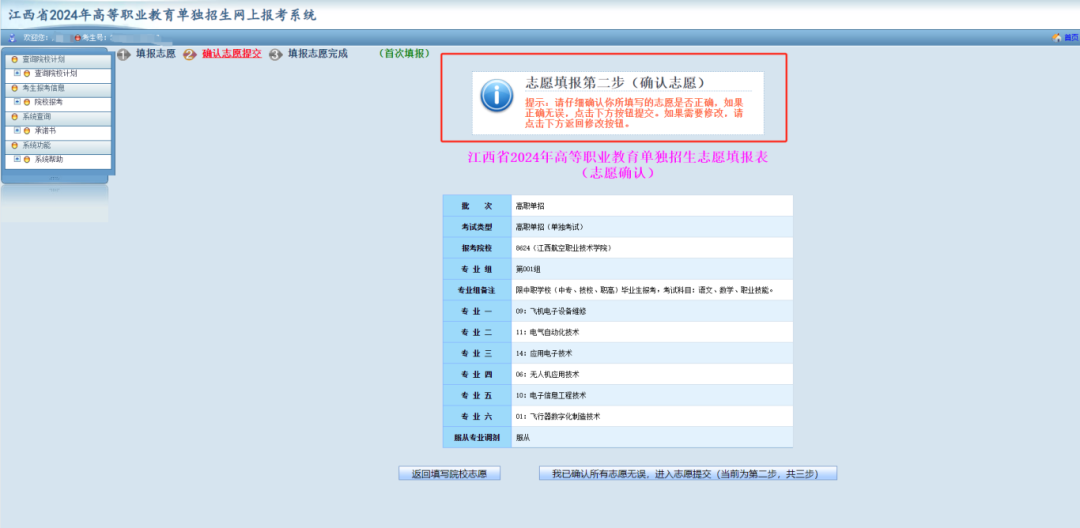Click the orange icon next to 院校报考
Screen dimensions: 1080x528
[27, 102]
